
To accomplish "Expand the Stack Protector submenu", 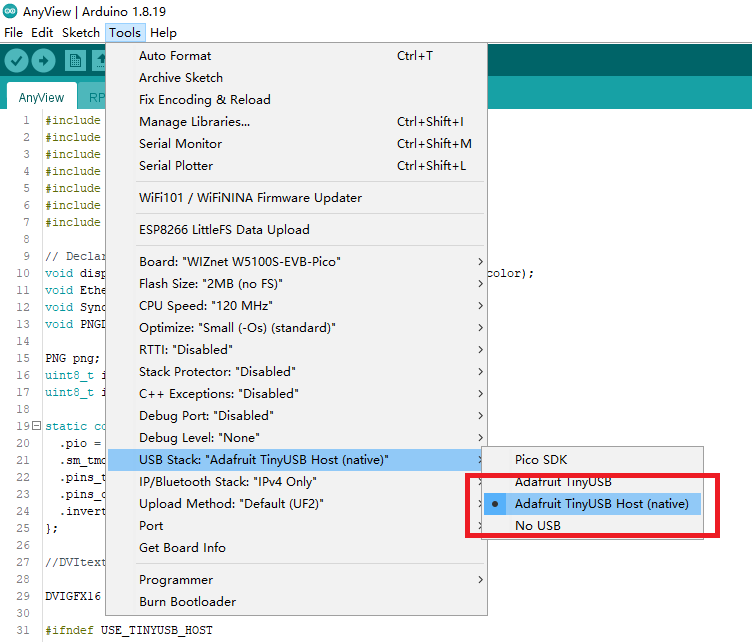I will pyautogui.click(x=296, y=372).
